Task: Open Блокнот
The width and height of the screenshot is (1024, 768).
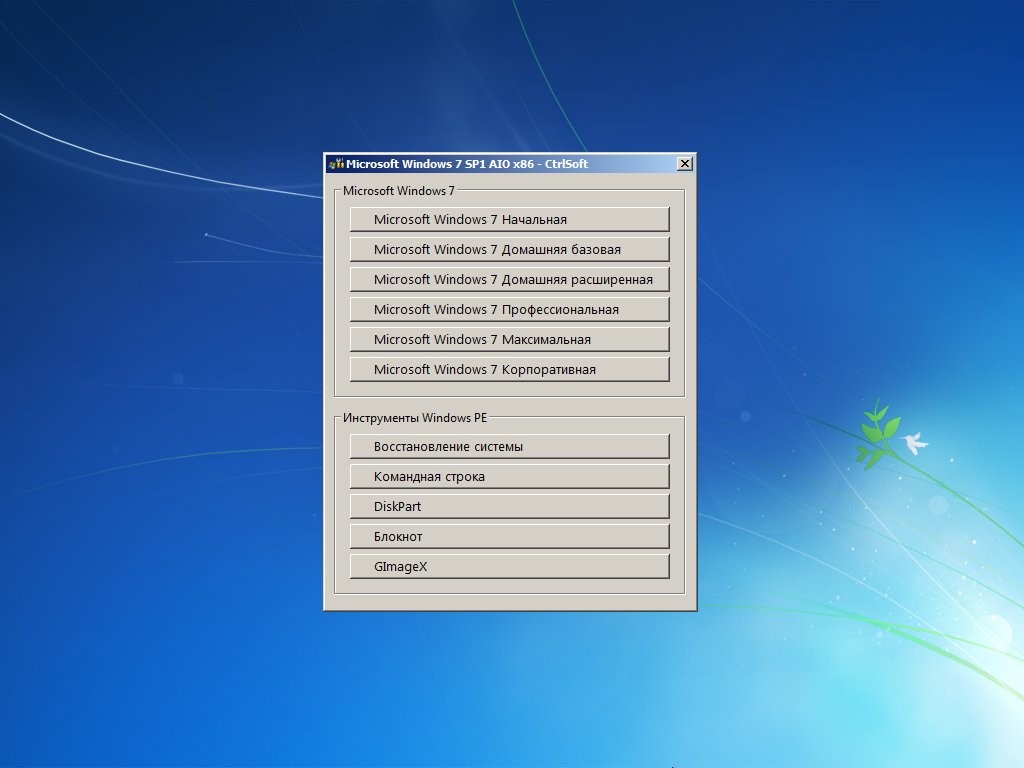Action: pyautogui.click(x=509, y=537)
